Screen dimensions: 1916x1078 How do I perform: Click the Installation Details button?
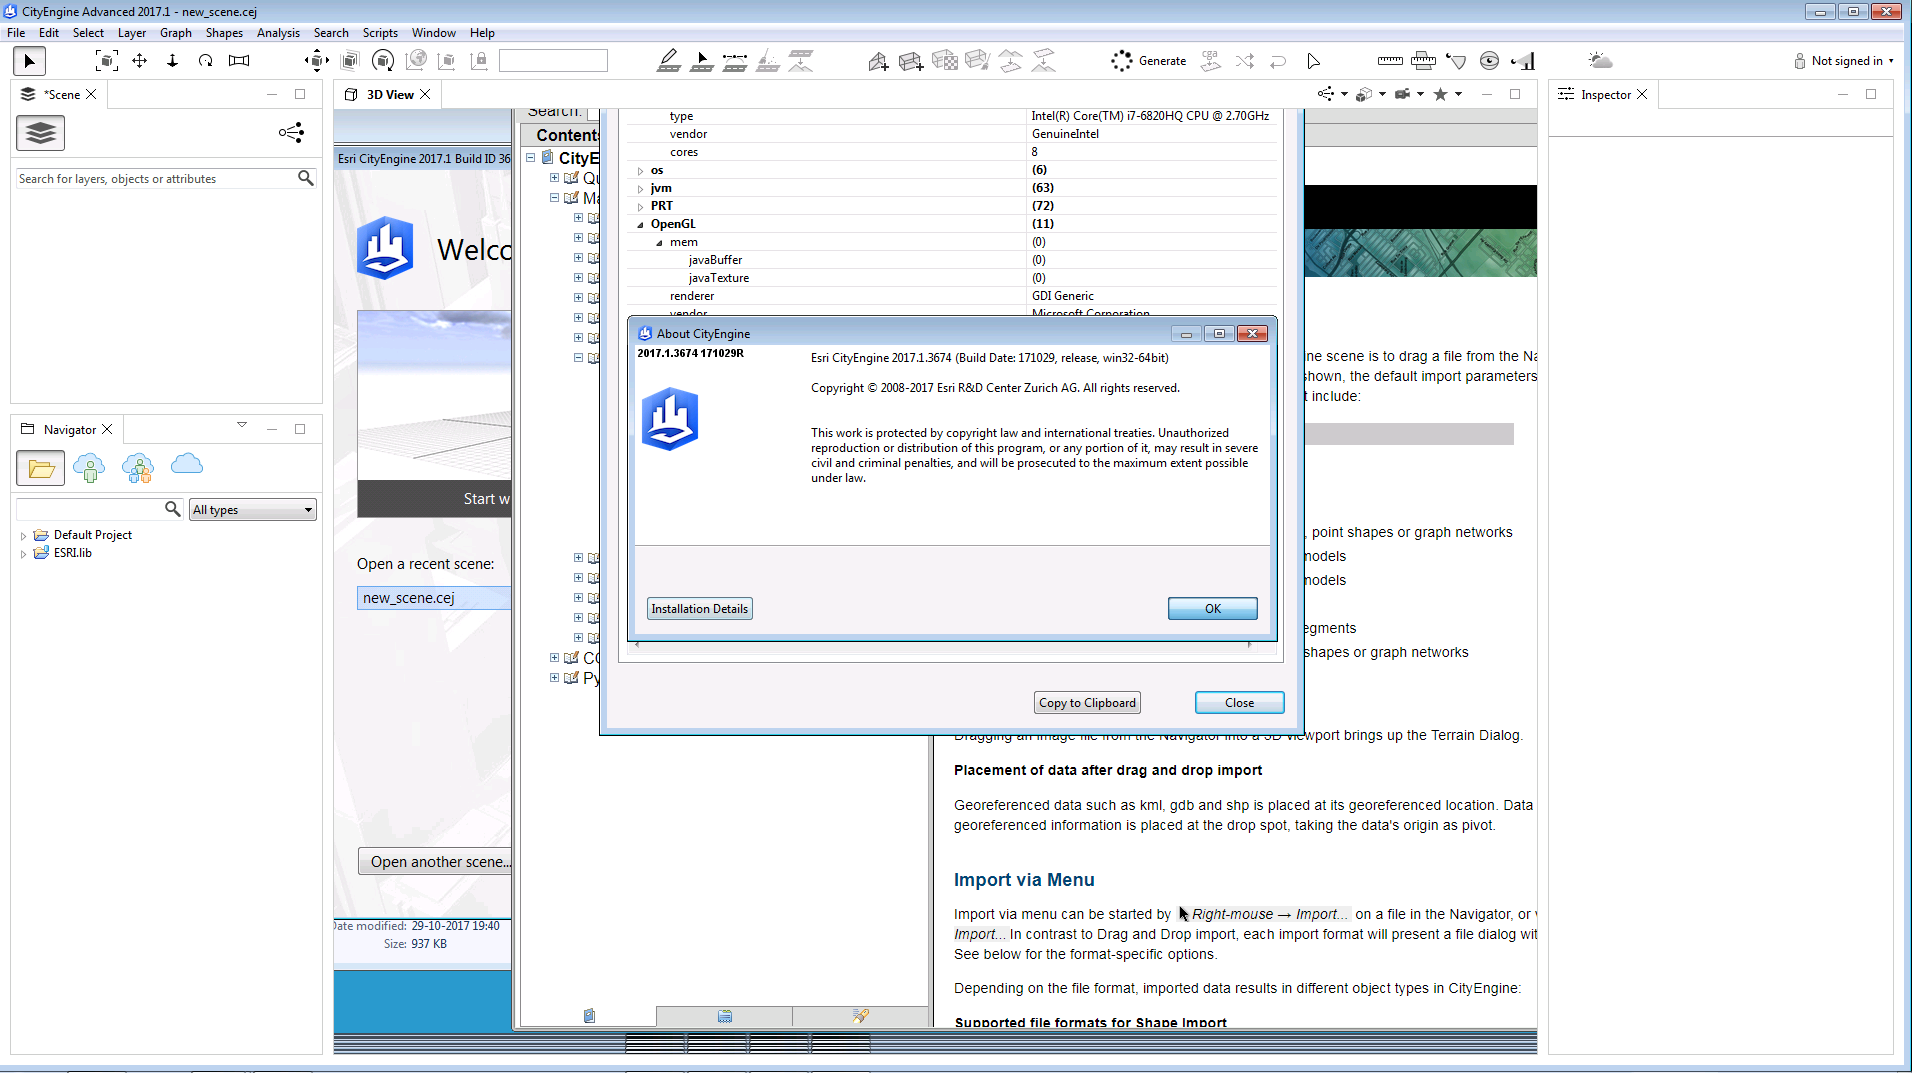699,609
